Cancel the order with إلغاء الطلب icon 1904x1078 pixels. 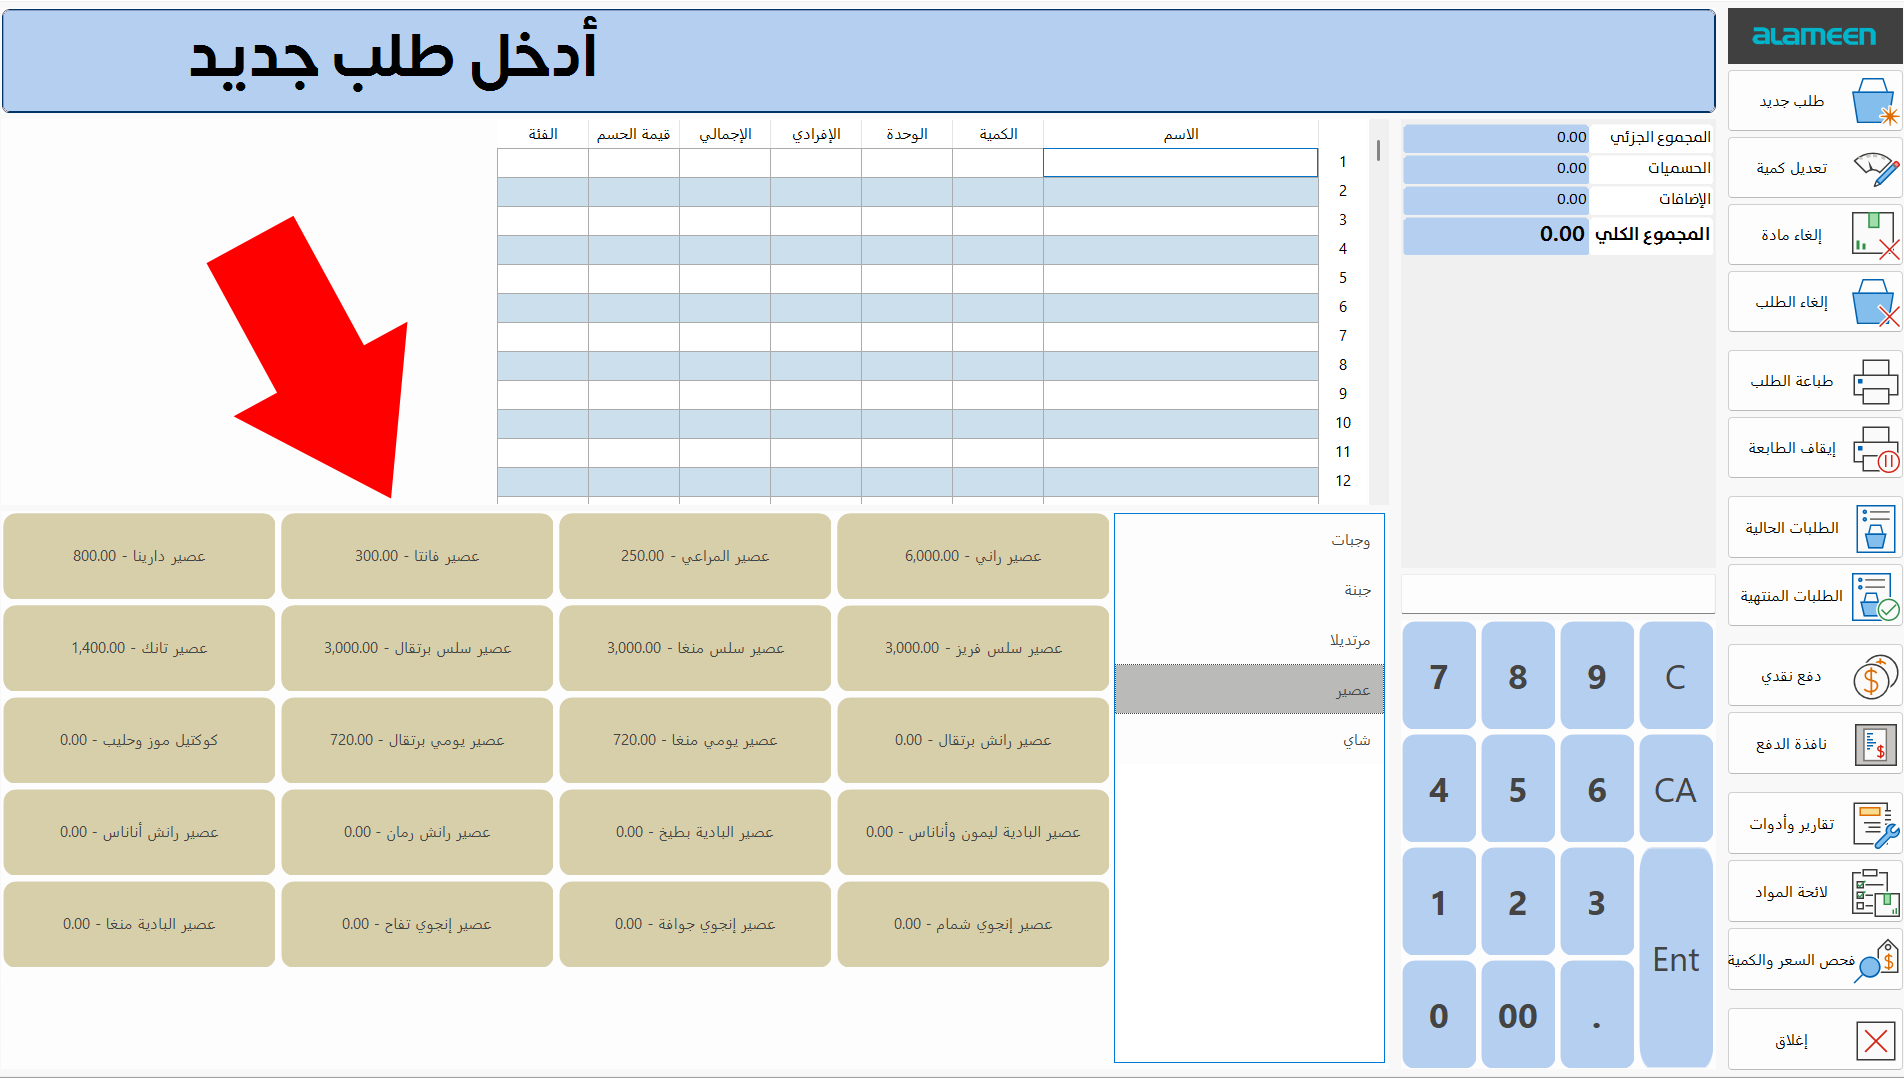1875,301
